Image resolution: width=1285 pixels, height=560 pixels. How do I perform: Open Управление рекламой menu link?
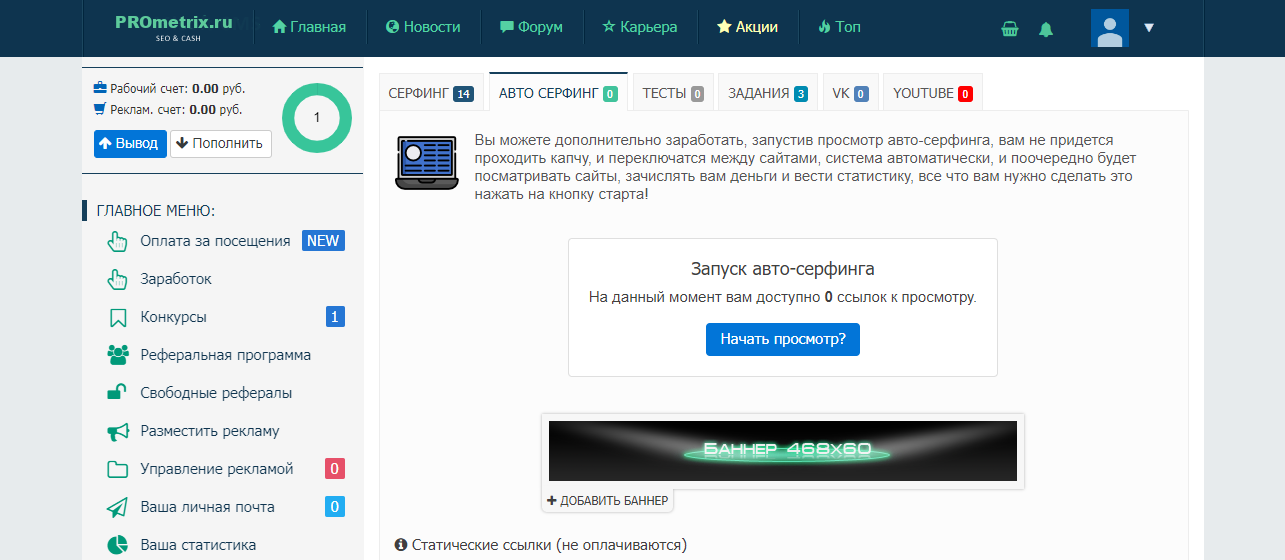pyautogui.click(x=217, y=469)
